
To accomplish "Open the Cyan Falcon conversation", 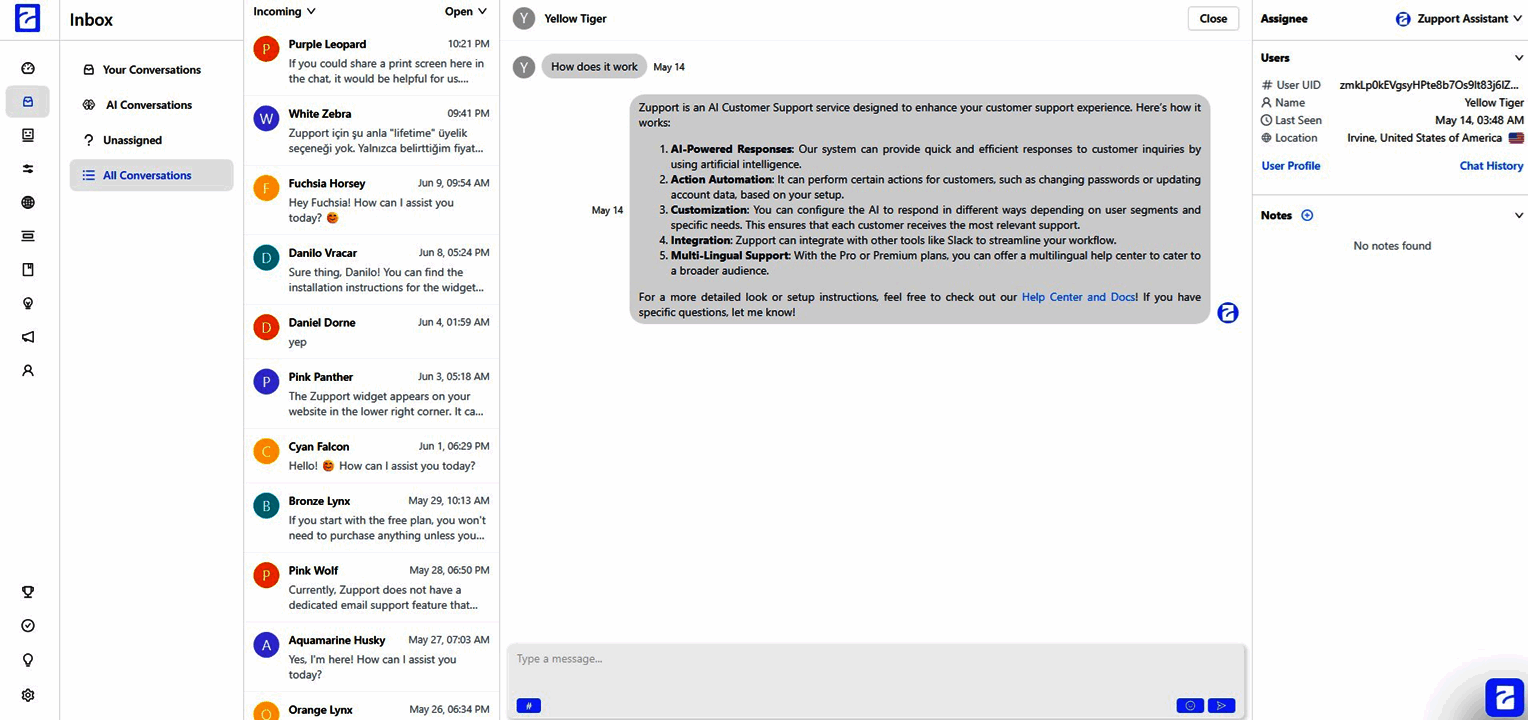I will pos(371,456).
